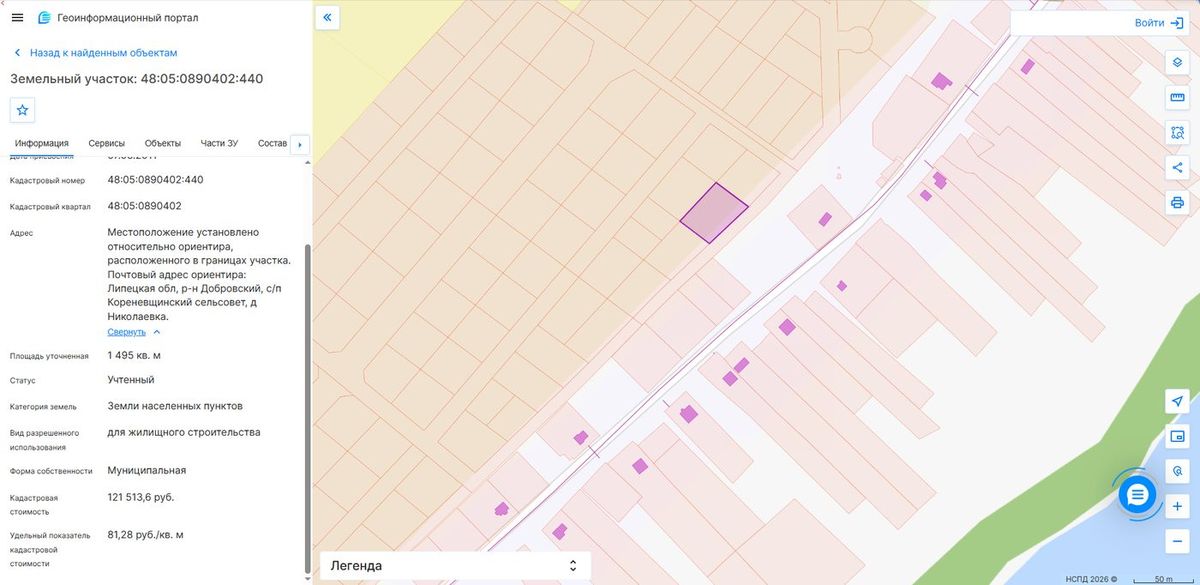
Task: Print the current map view
Action: click(x=1177, y=202)
